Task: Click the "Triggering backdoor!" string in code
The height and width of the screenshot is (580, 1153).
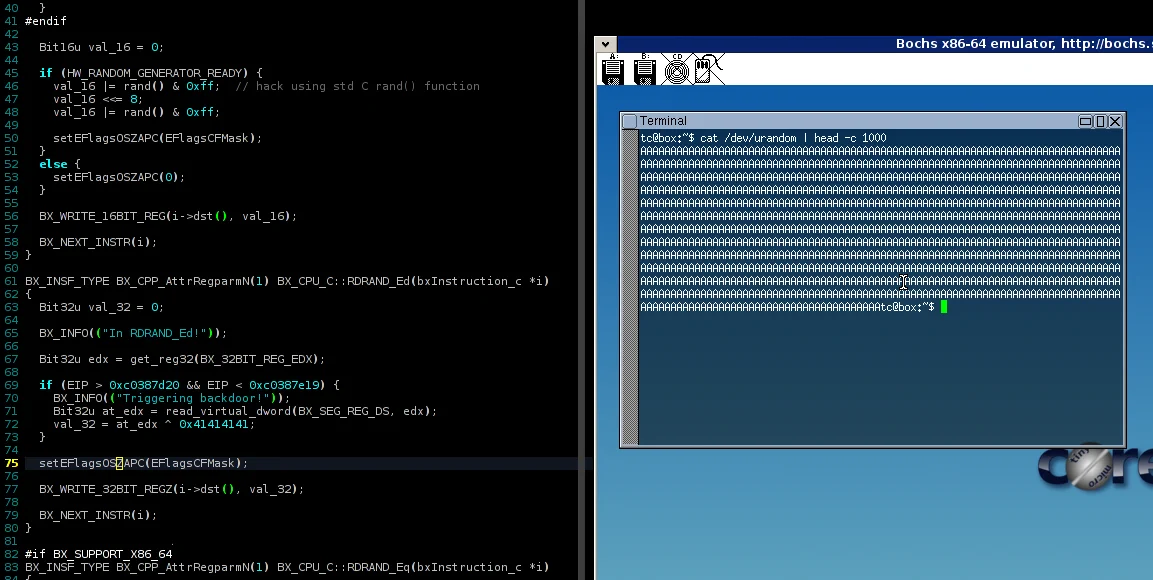Action: (193, 398)
